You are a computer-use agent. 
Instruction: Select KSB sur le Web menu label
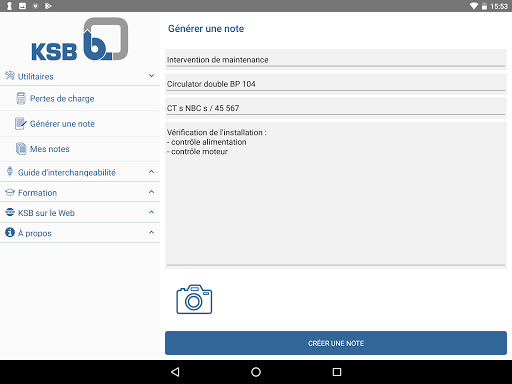(46, 213)
